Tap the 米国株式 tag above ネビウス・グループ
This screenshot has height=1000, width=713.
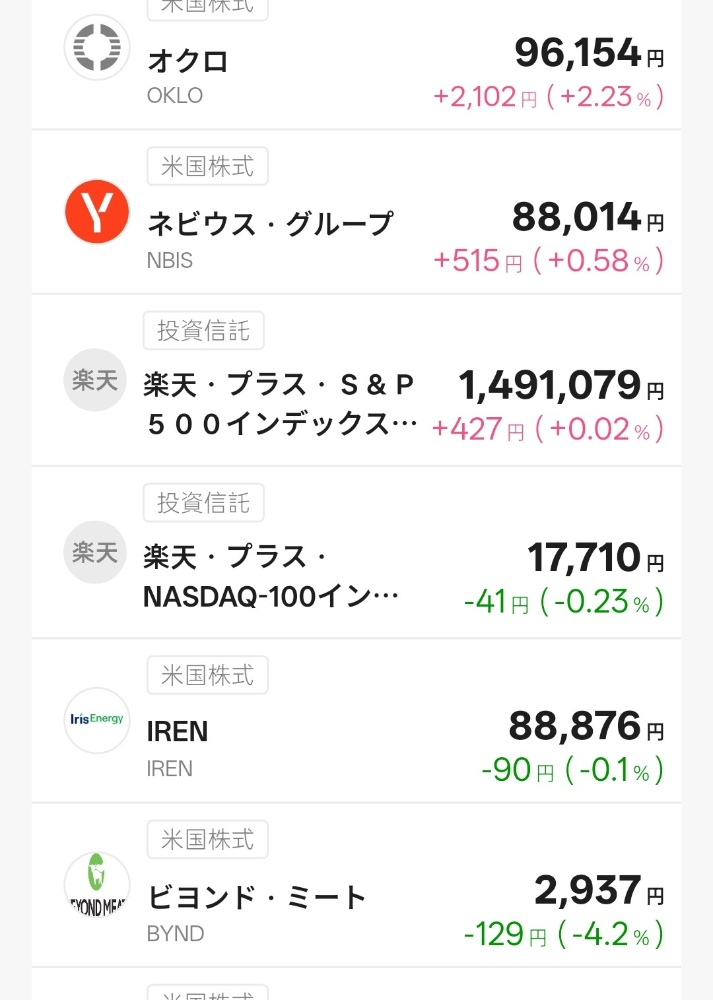pos(208,166)
